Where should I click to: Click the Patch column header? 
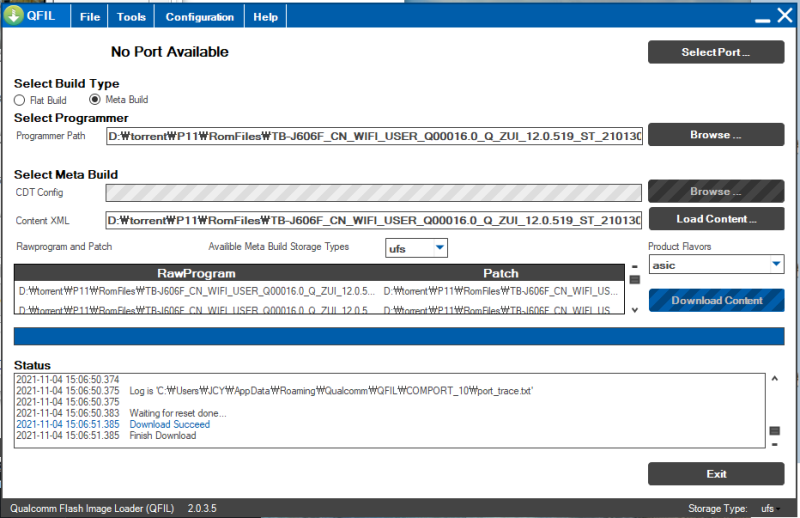coord(501,273)
